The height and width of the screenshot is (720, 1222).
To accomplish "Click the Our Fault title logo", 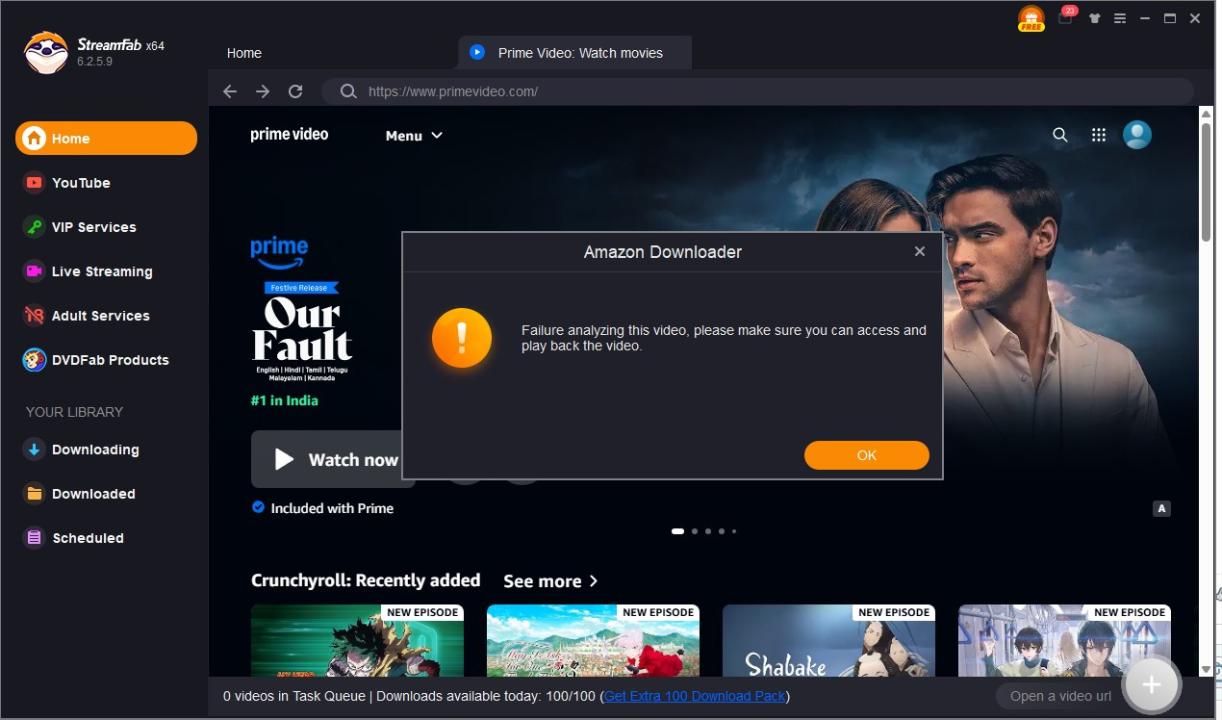I will pos(301,330).
